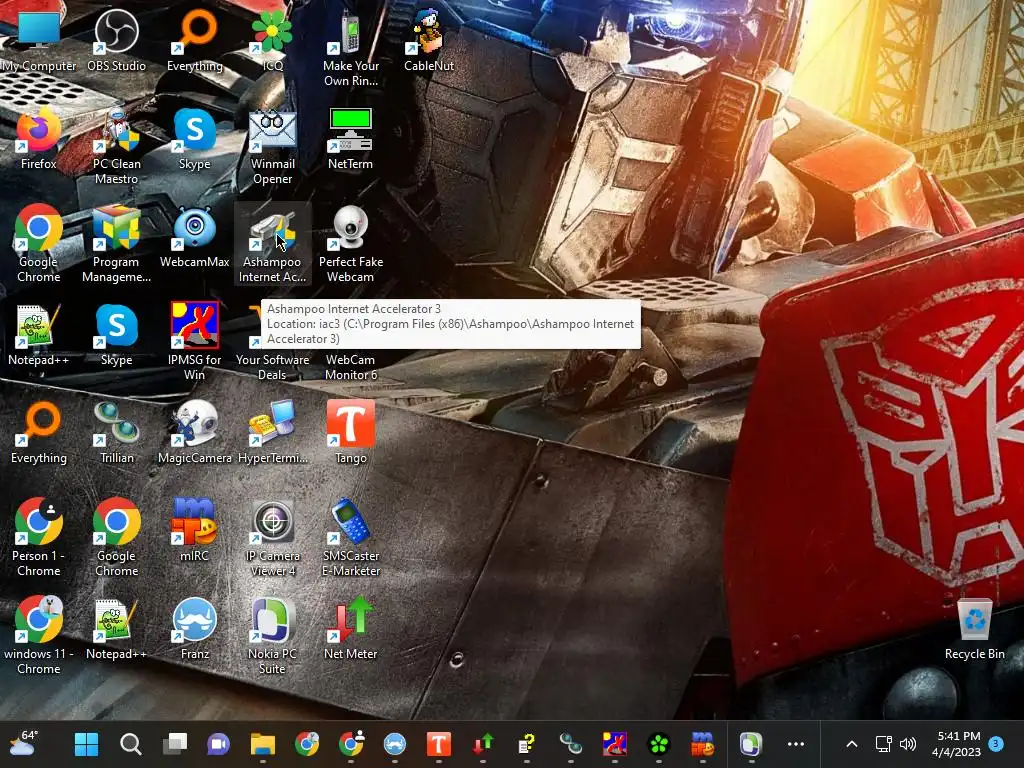Select the Your Software Deals label
The image size is (1024, 768).
[x=272, y=367]
